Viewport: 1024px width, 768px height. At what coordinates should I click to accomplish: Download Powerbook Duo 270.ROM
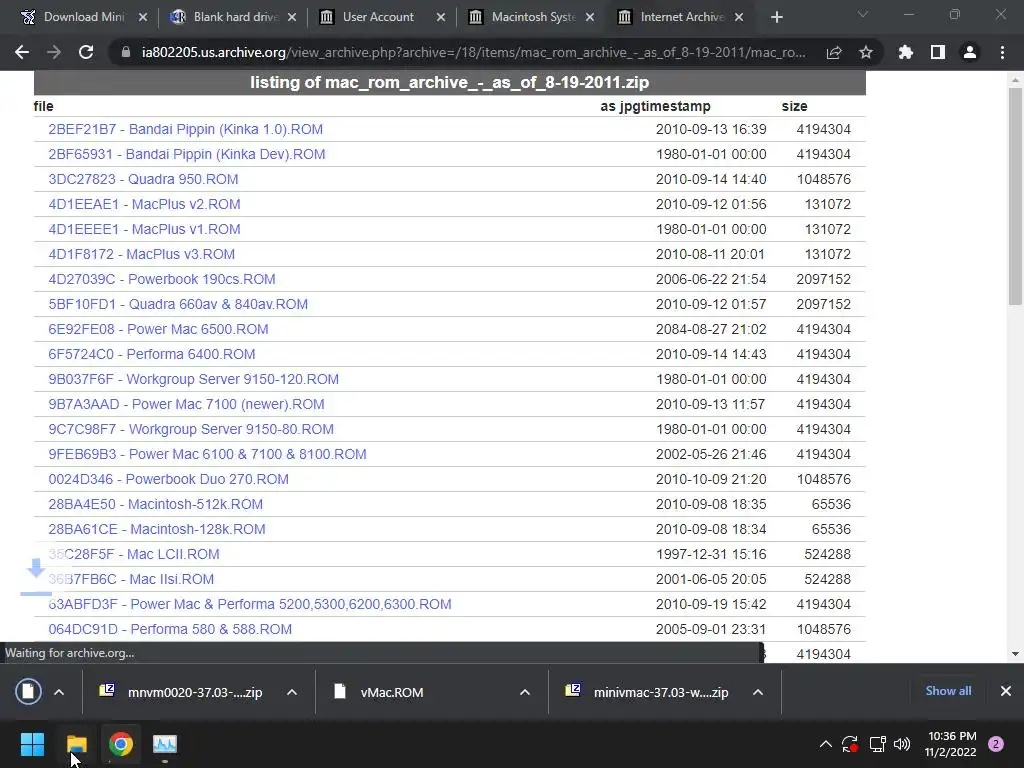(168, 479)
